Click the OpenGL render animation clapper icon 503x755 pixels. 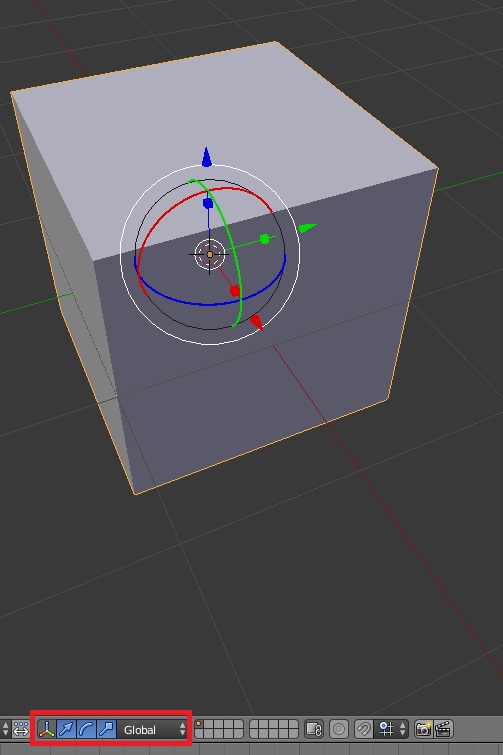click(443, 729)
